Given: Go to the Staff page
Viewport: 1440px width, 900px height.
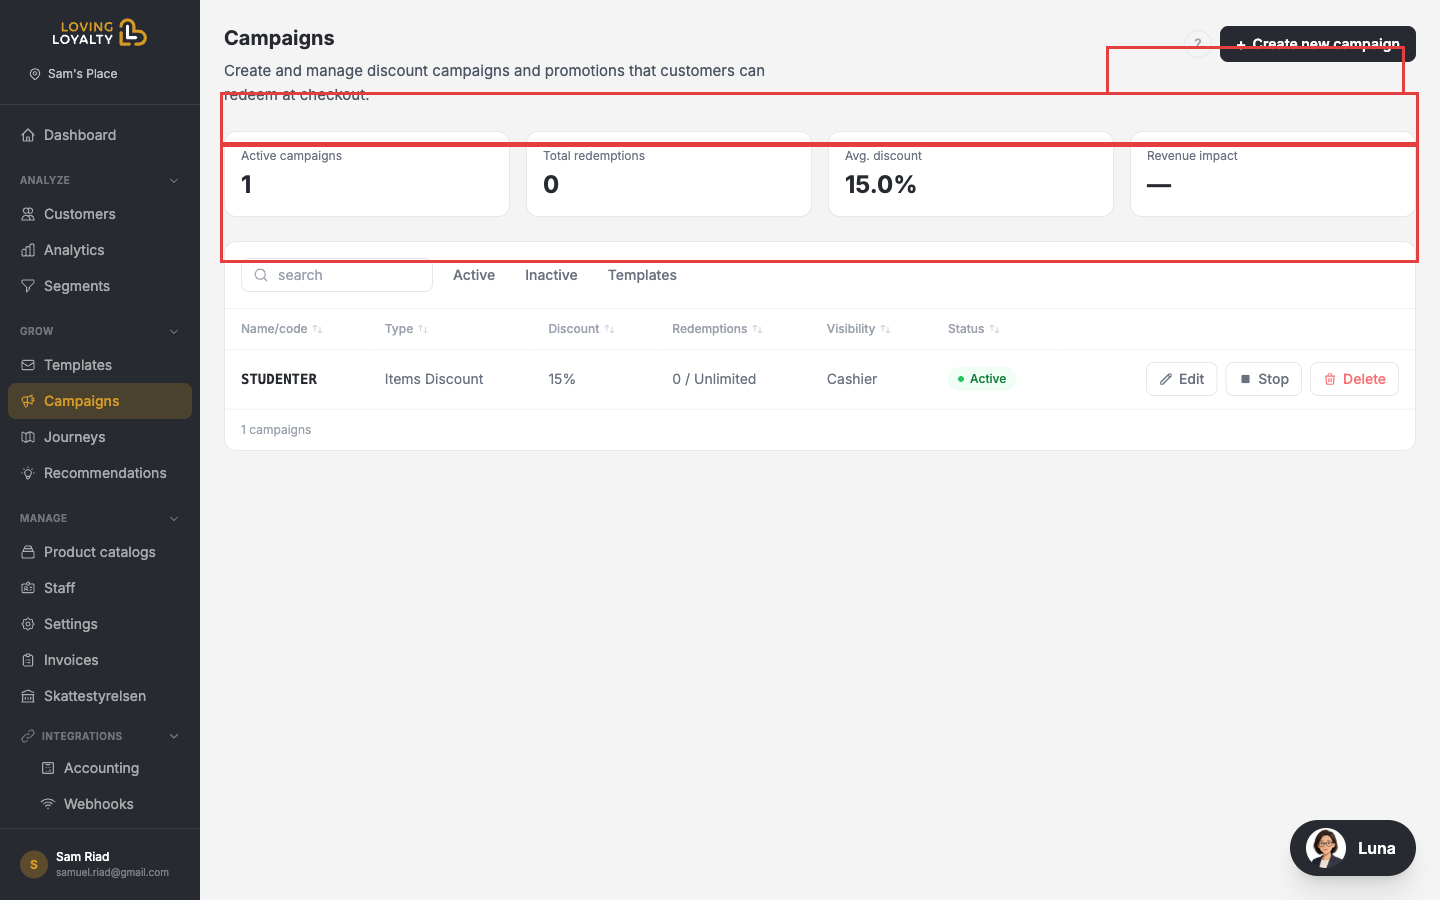Looking at the screenshot, I should coord(100,588).
